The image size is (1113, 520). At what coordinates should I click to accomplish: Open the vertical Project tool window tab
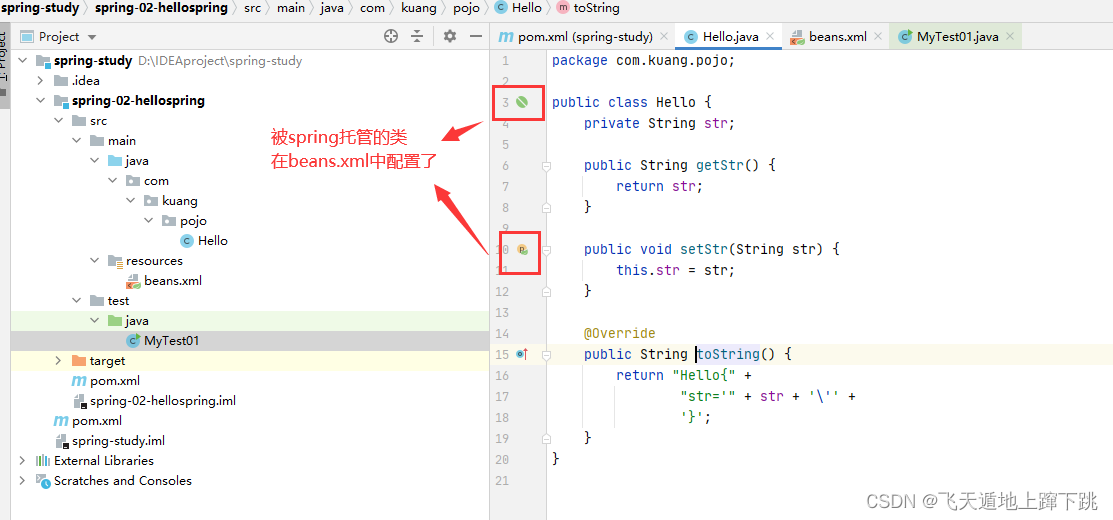[4, 67]
